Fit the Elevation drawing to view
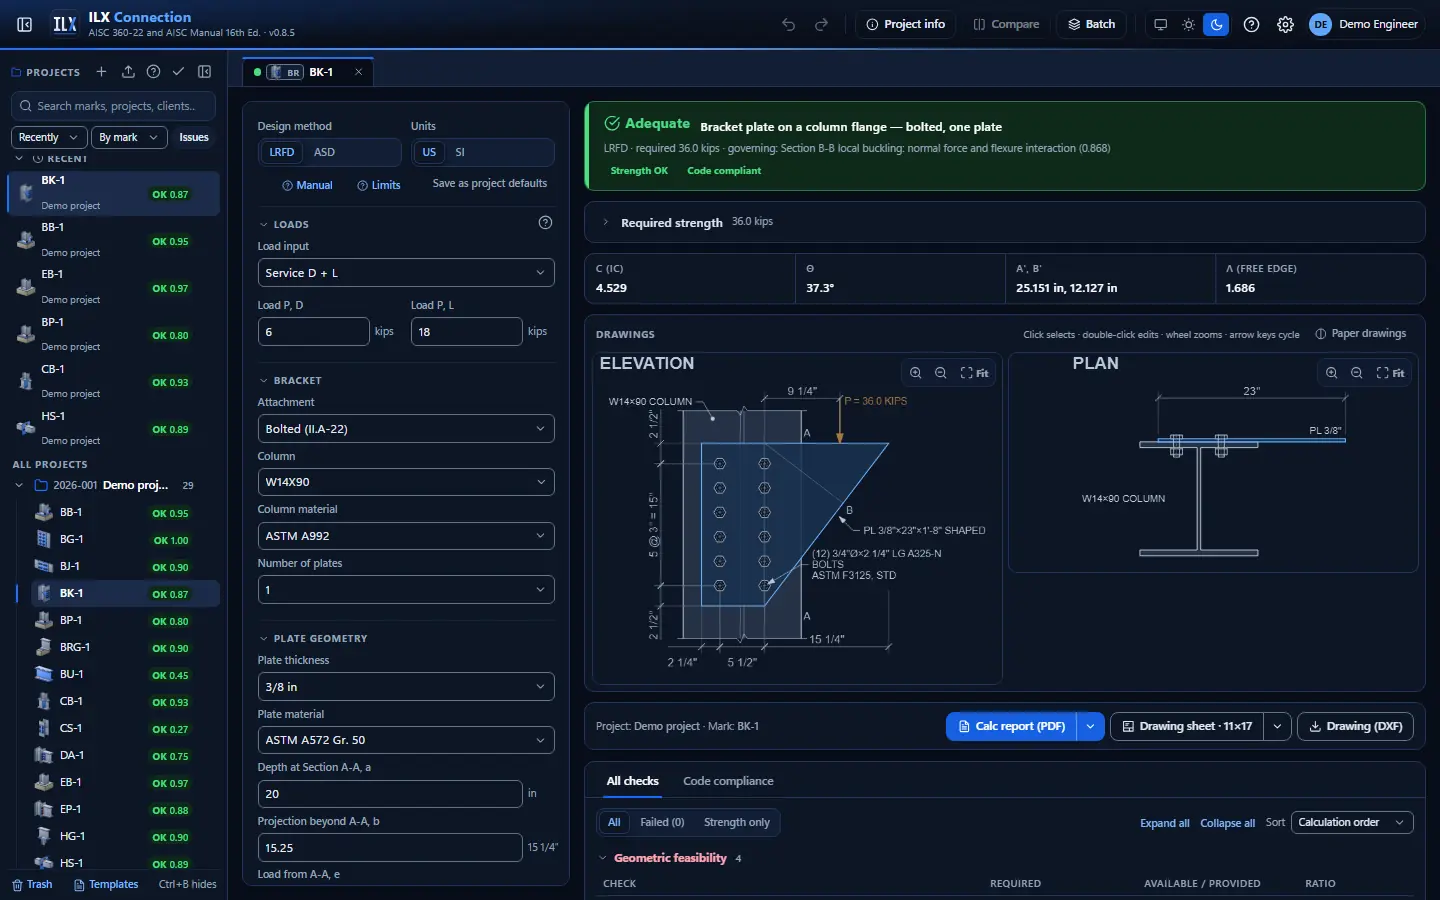This screenshot has width=1440, height=900. pos(974,373)
